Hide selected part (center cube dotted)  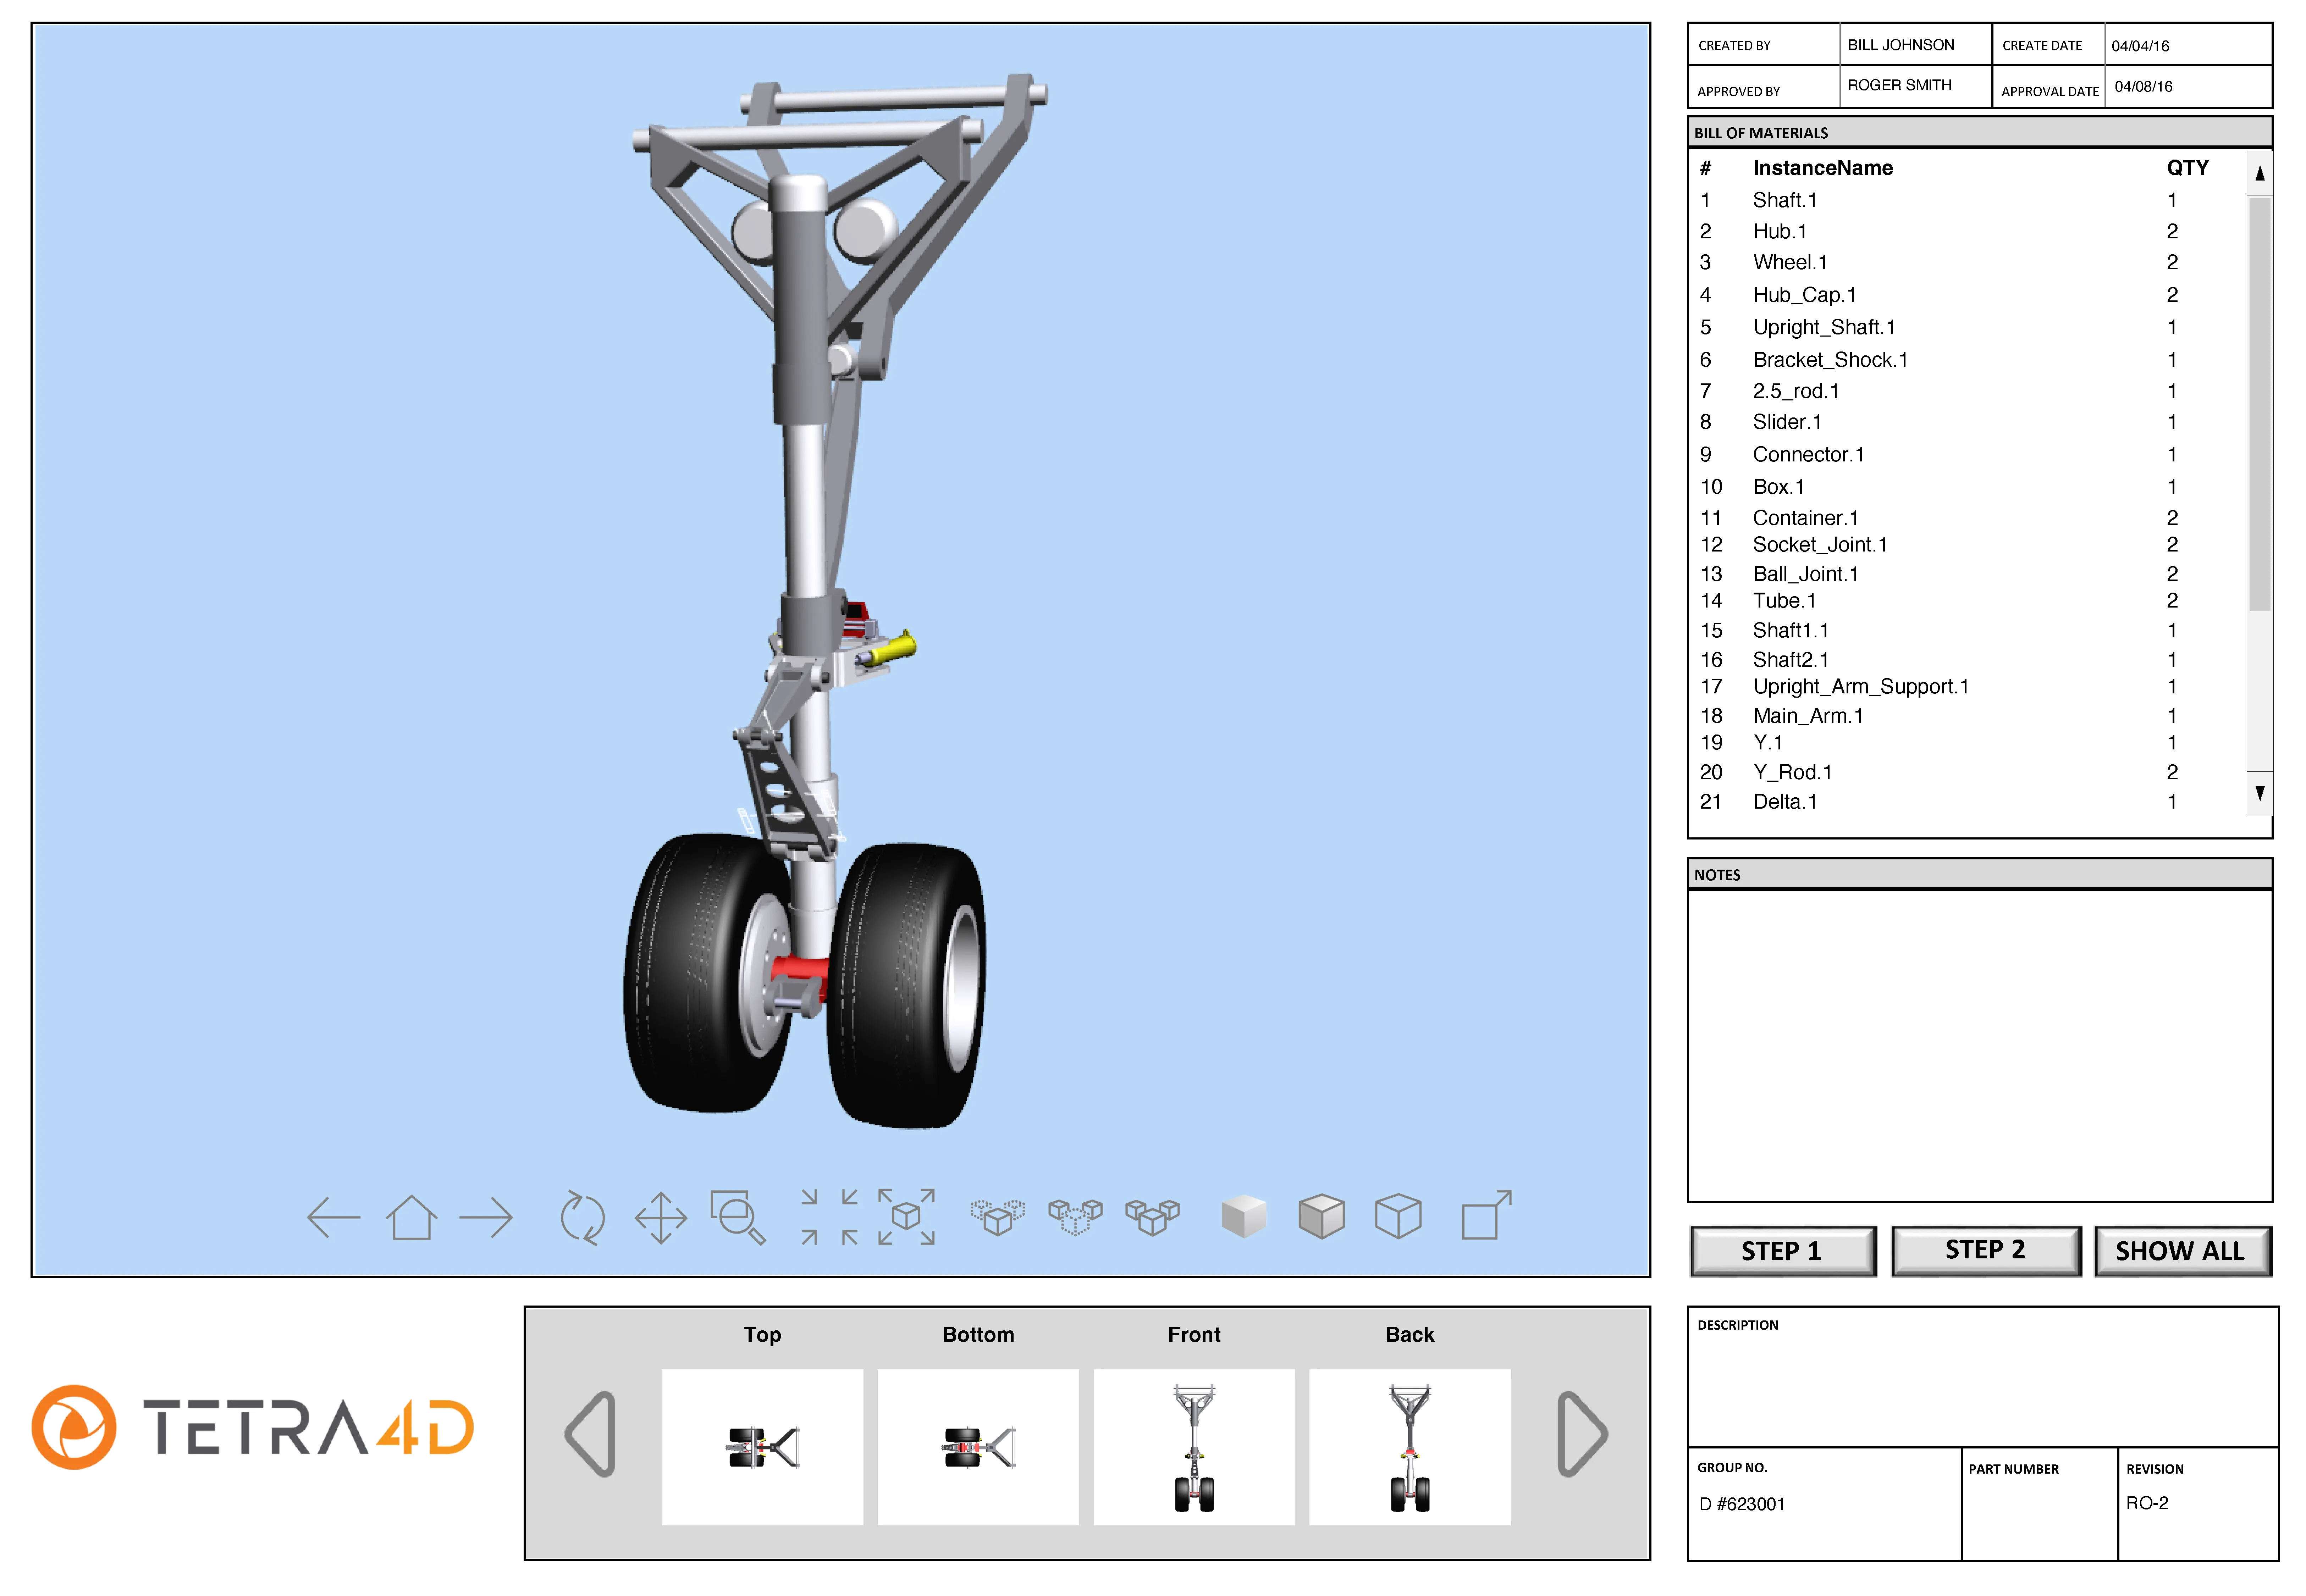[1075, 1217]
